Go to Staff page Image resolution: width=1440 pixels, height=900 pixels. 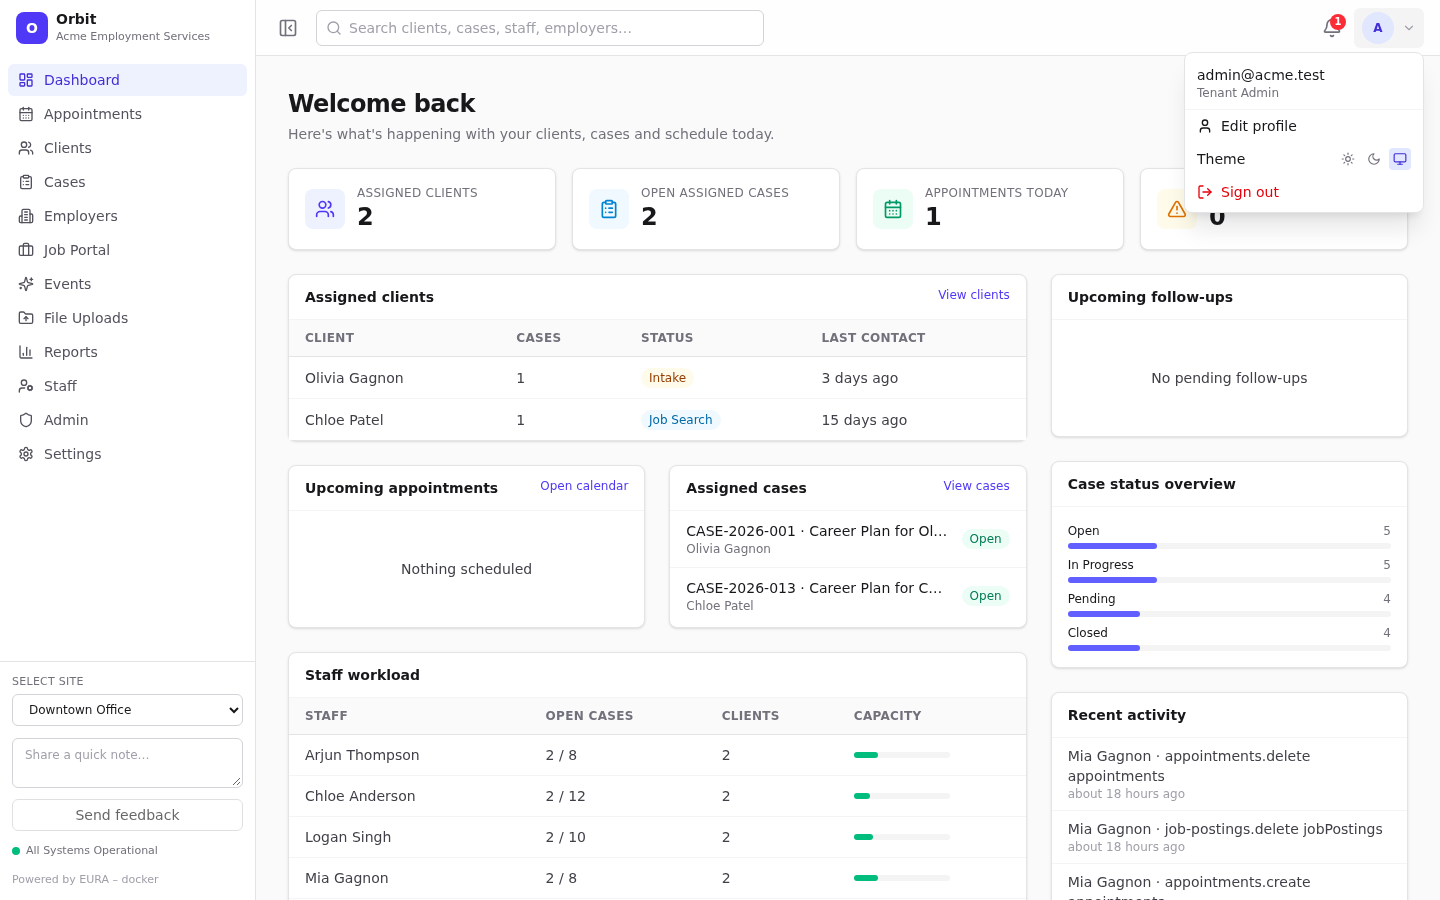pyautogui.click(x=127, y=386)
